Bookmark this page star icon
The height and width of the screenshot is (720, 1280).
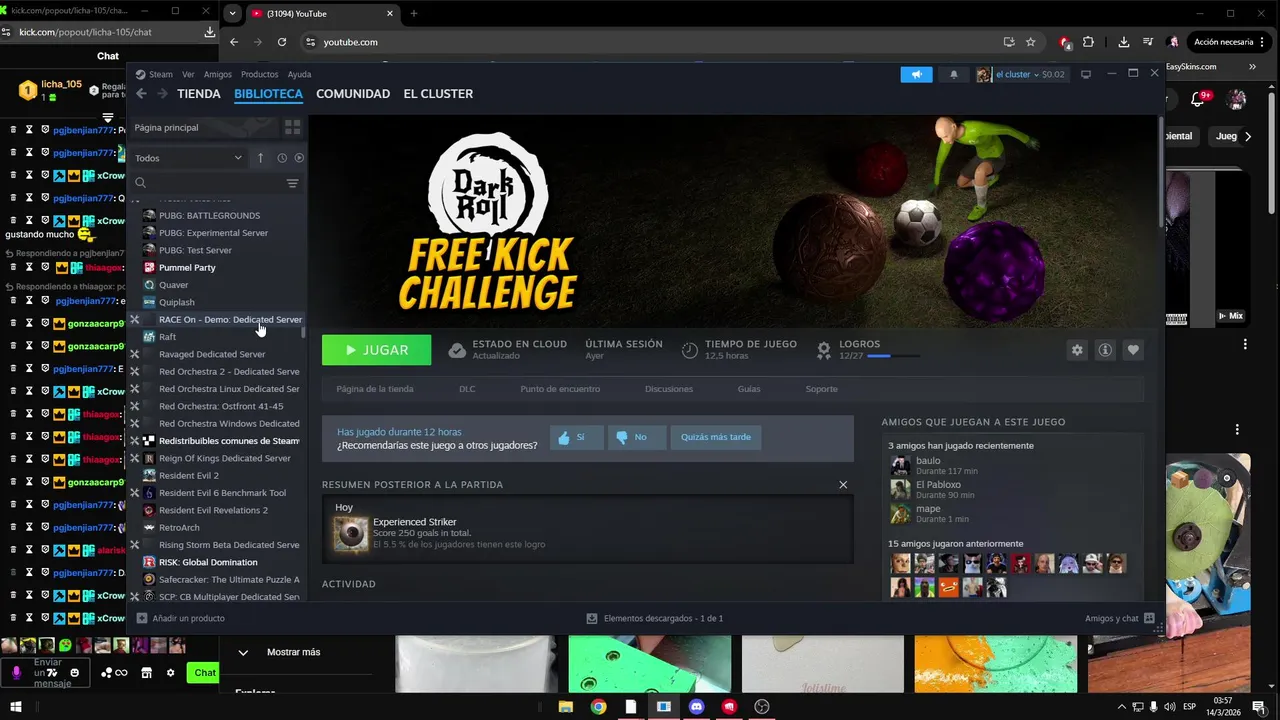tap(1031, 42)
